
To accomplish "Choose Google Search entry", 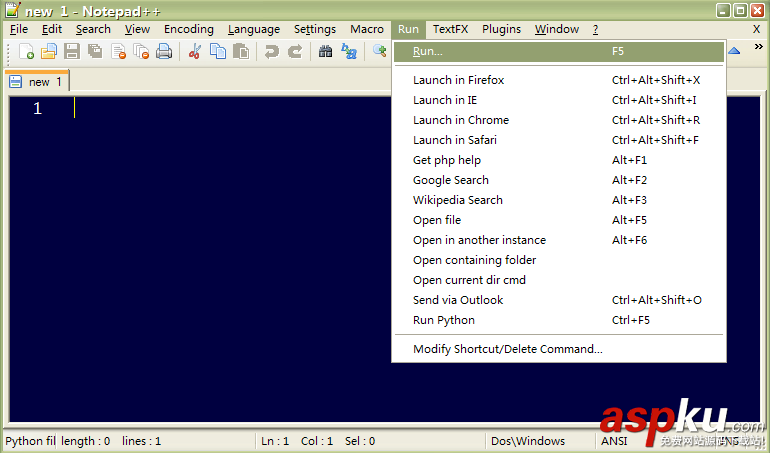I will [559, 180].
